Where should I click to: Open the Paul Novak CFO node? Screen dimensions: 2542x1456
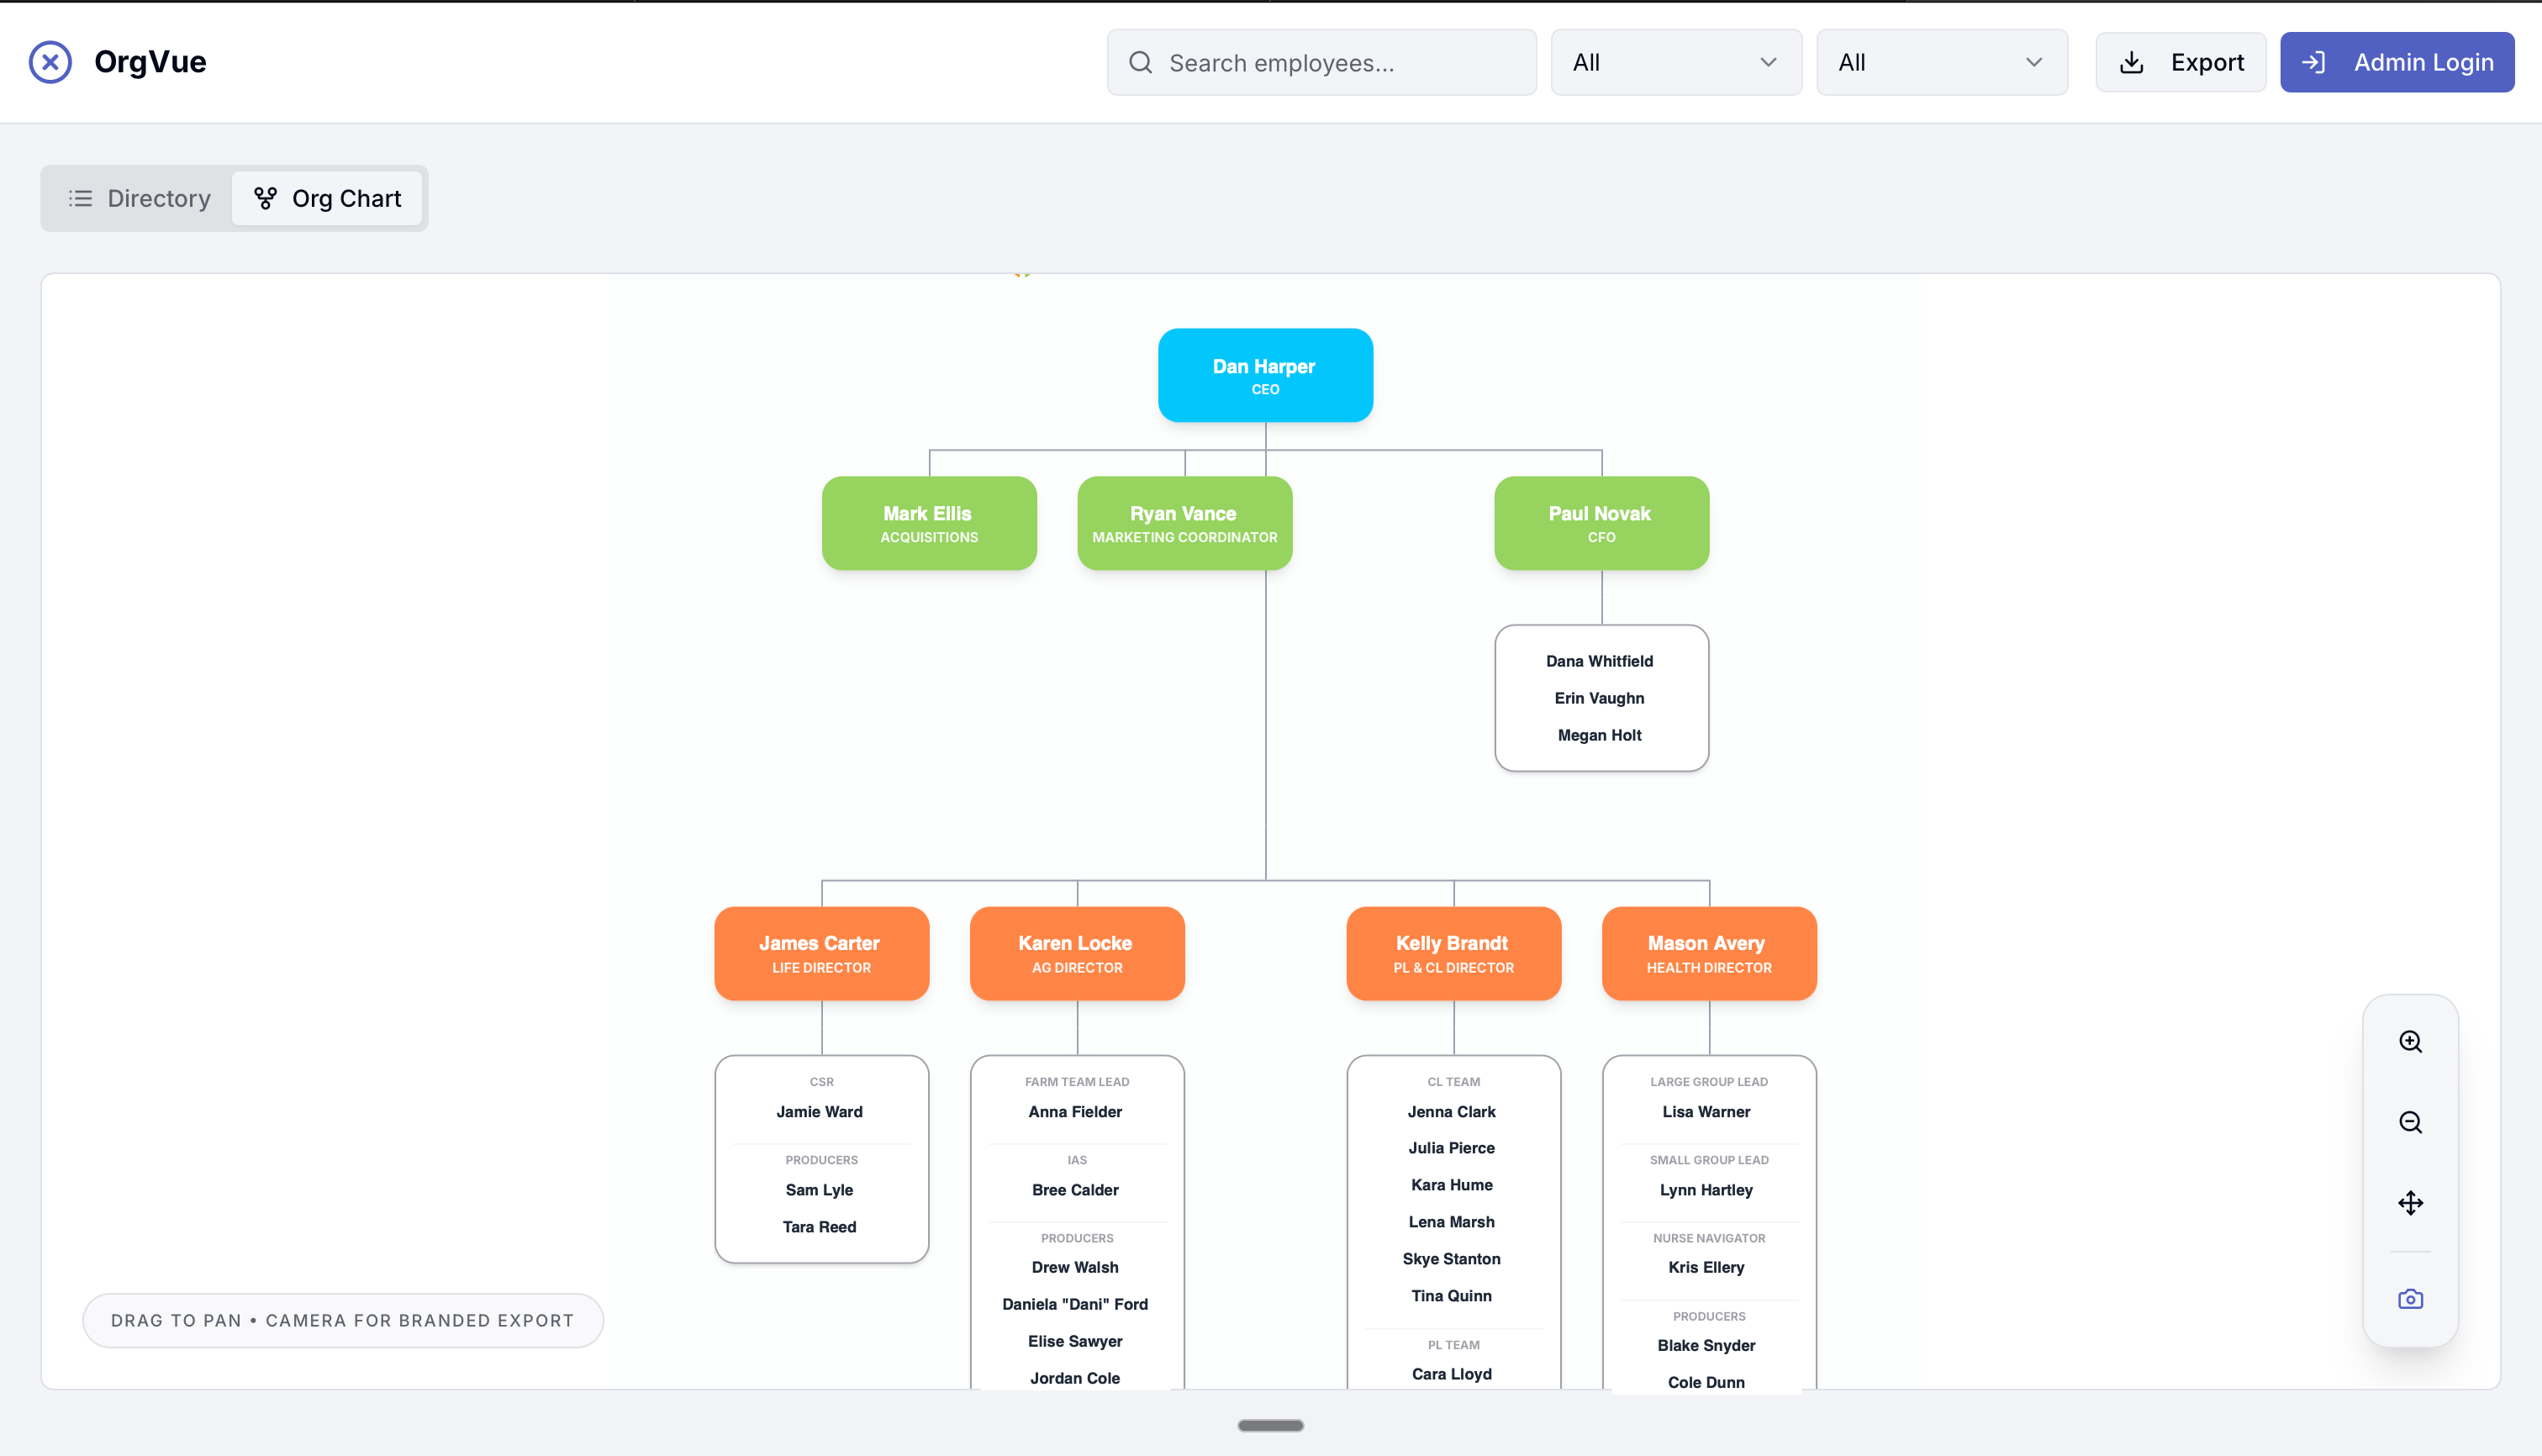coord(1601,523)
